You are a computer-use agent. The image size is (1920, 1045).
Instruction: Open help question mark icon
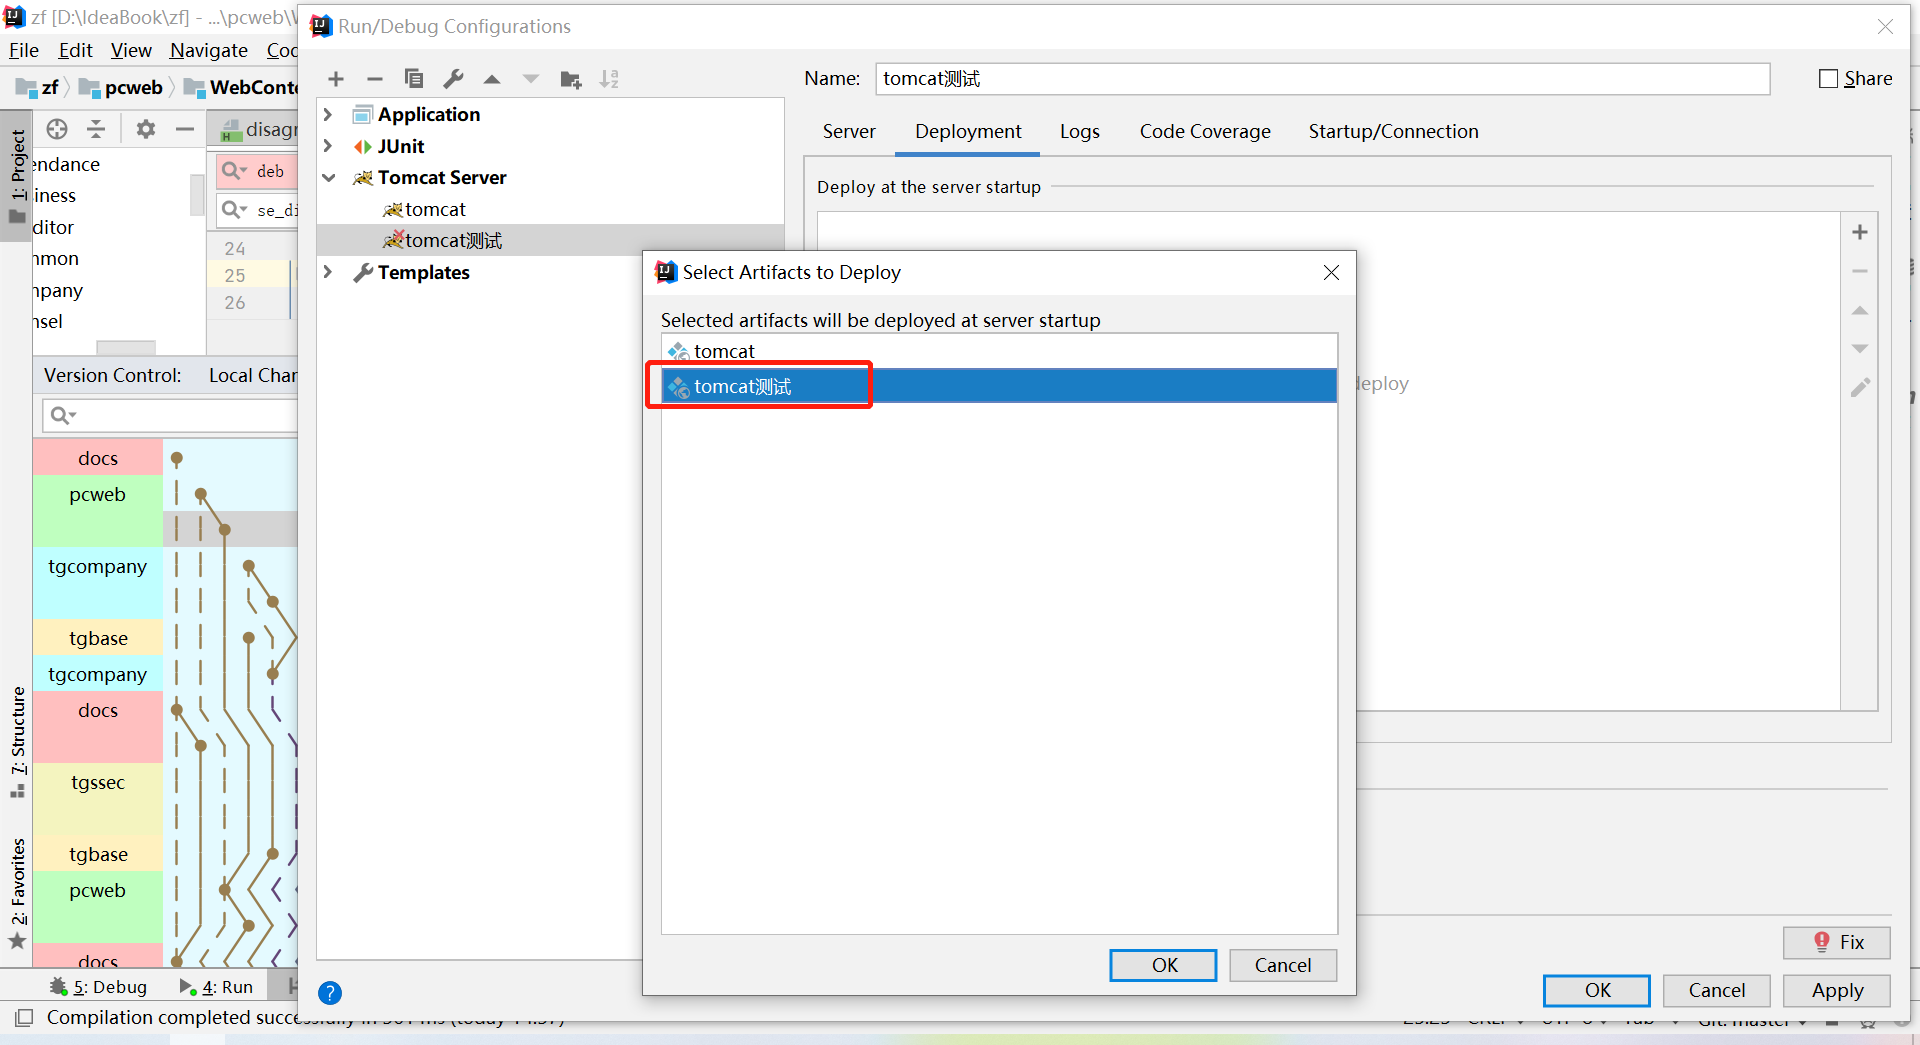[x=330, y=992]
